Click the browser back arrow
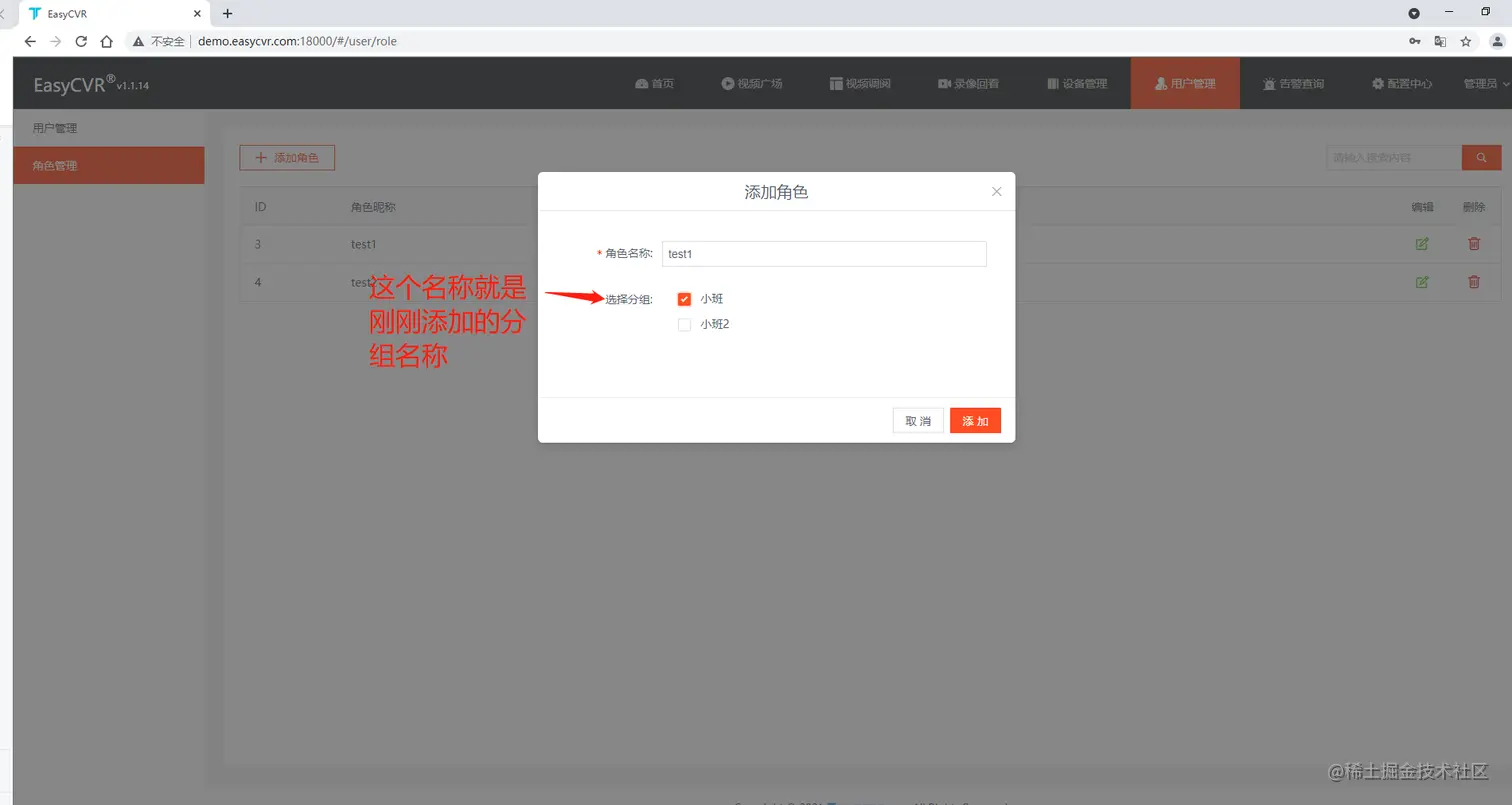Viewport: 1512px width, 805px height. pos(30,41)
